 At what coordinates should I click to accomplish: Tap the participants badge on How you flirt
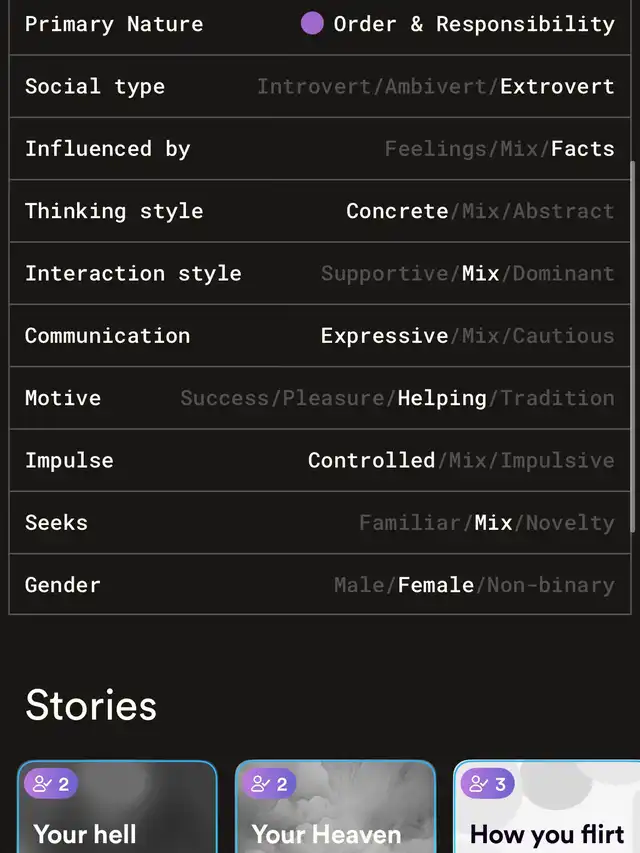487,785
